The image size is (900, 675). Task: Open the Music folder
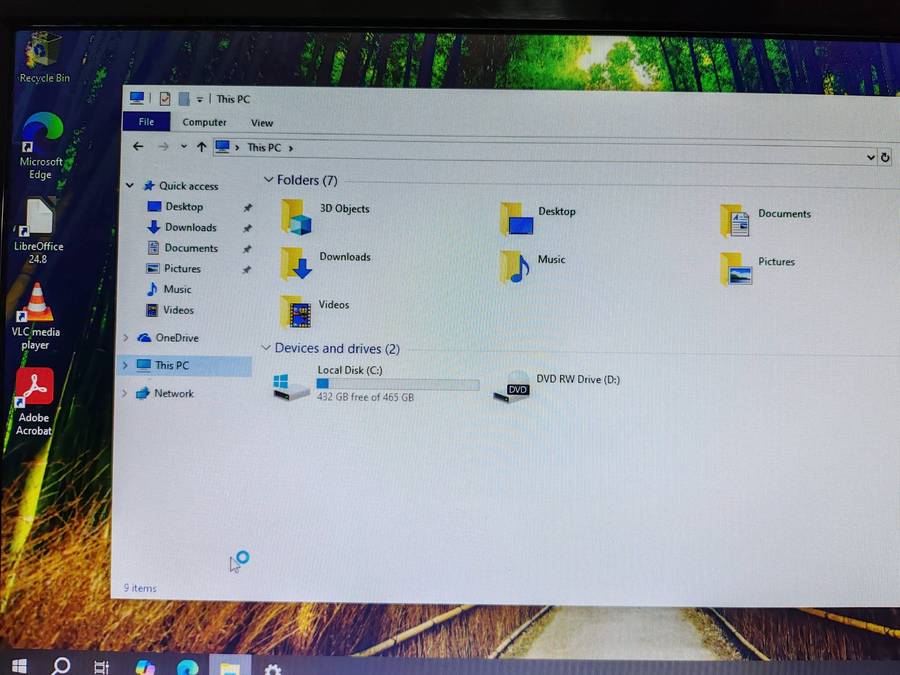point(515,266)
